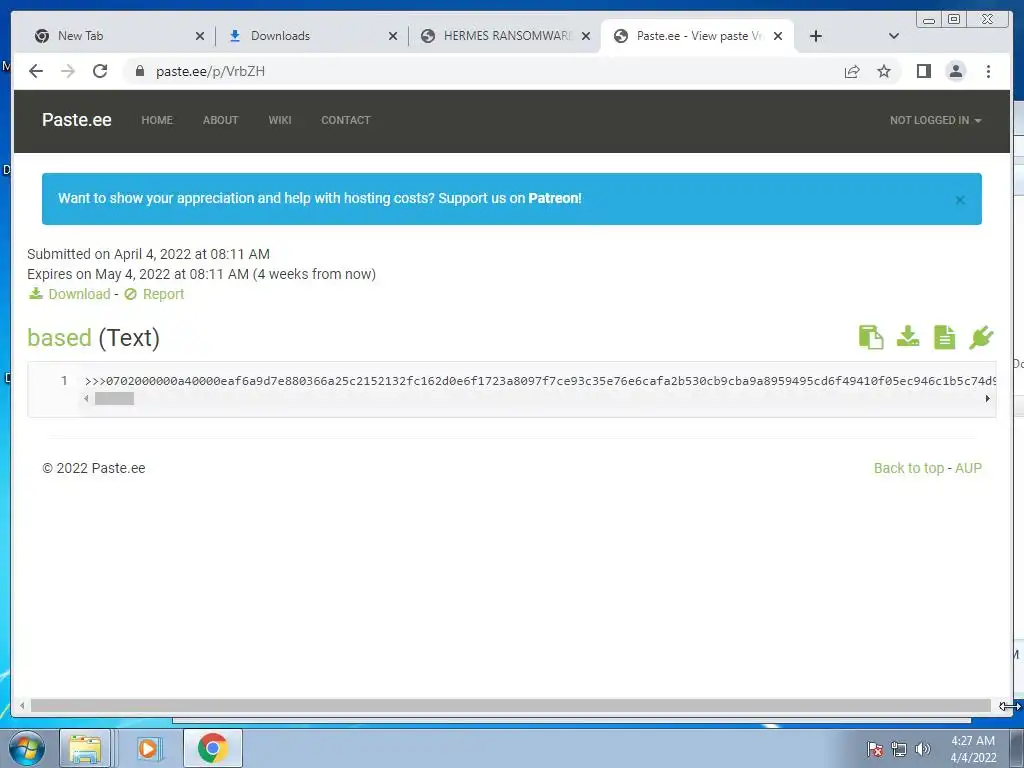
Task: Open the Chrome profile avatar
Action: click(x=955, y=71)
